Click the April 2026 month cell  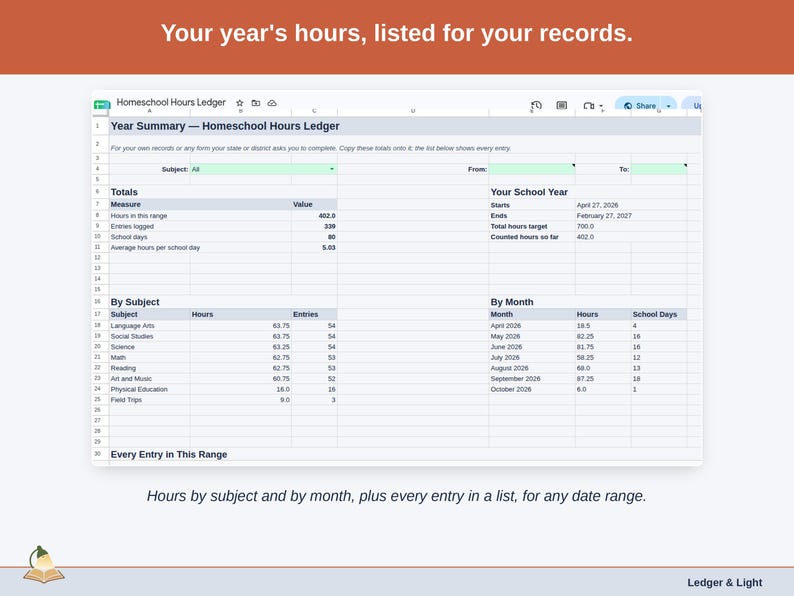coord(505,326)
